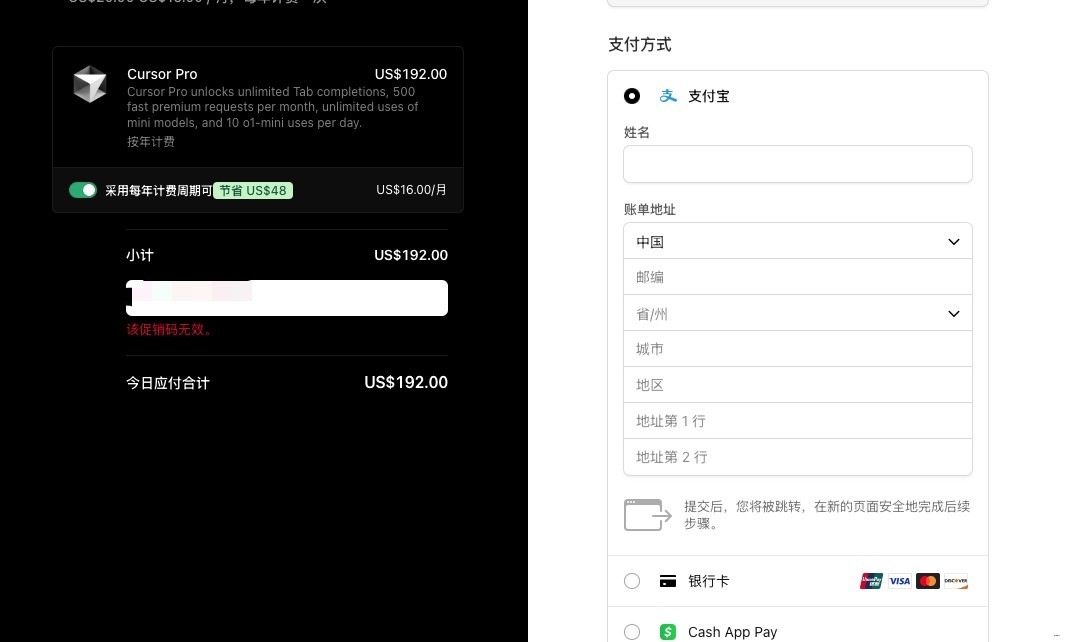This screenshot has width=1065, height=642.
Task: Click the 姓名 name input field
Action: (x=797, y=164)
